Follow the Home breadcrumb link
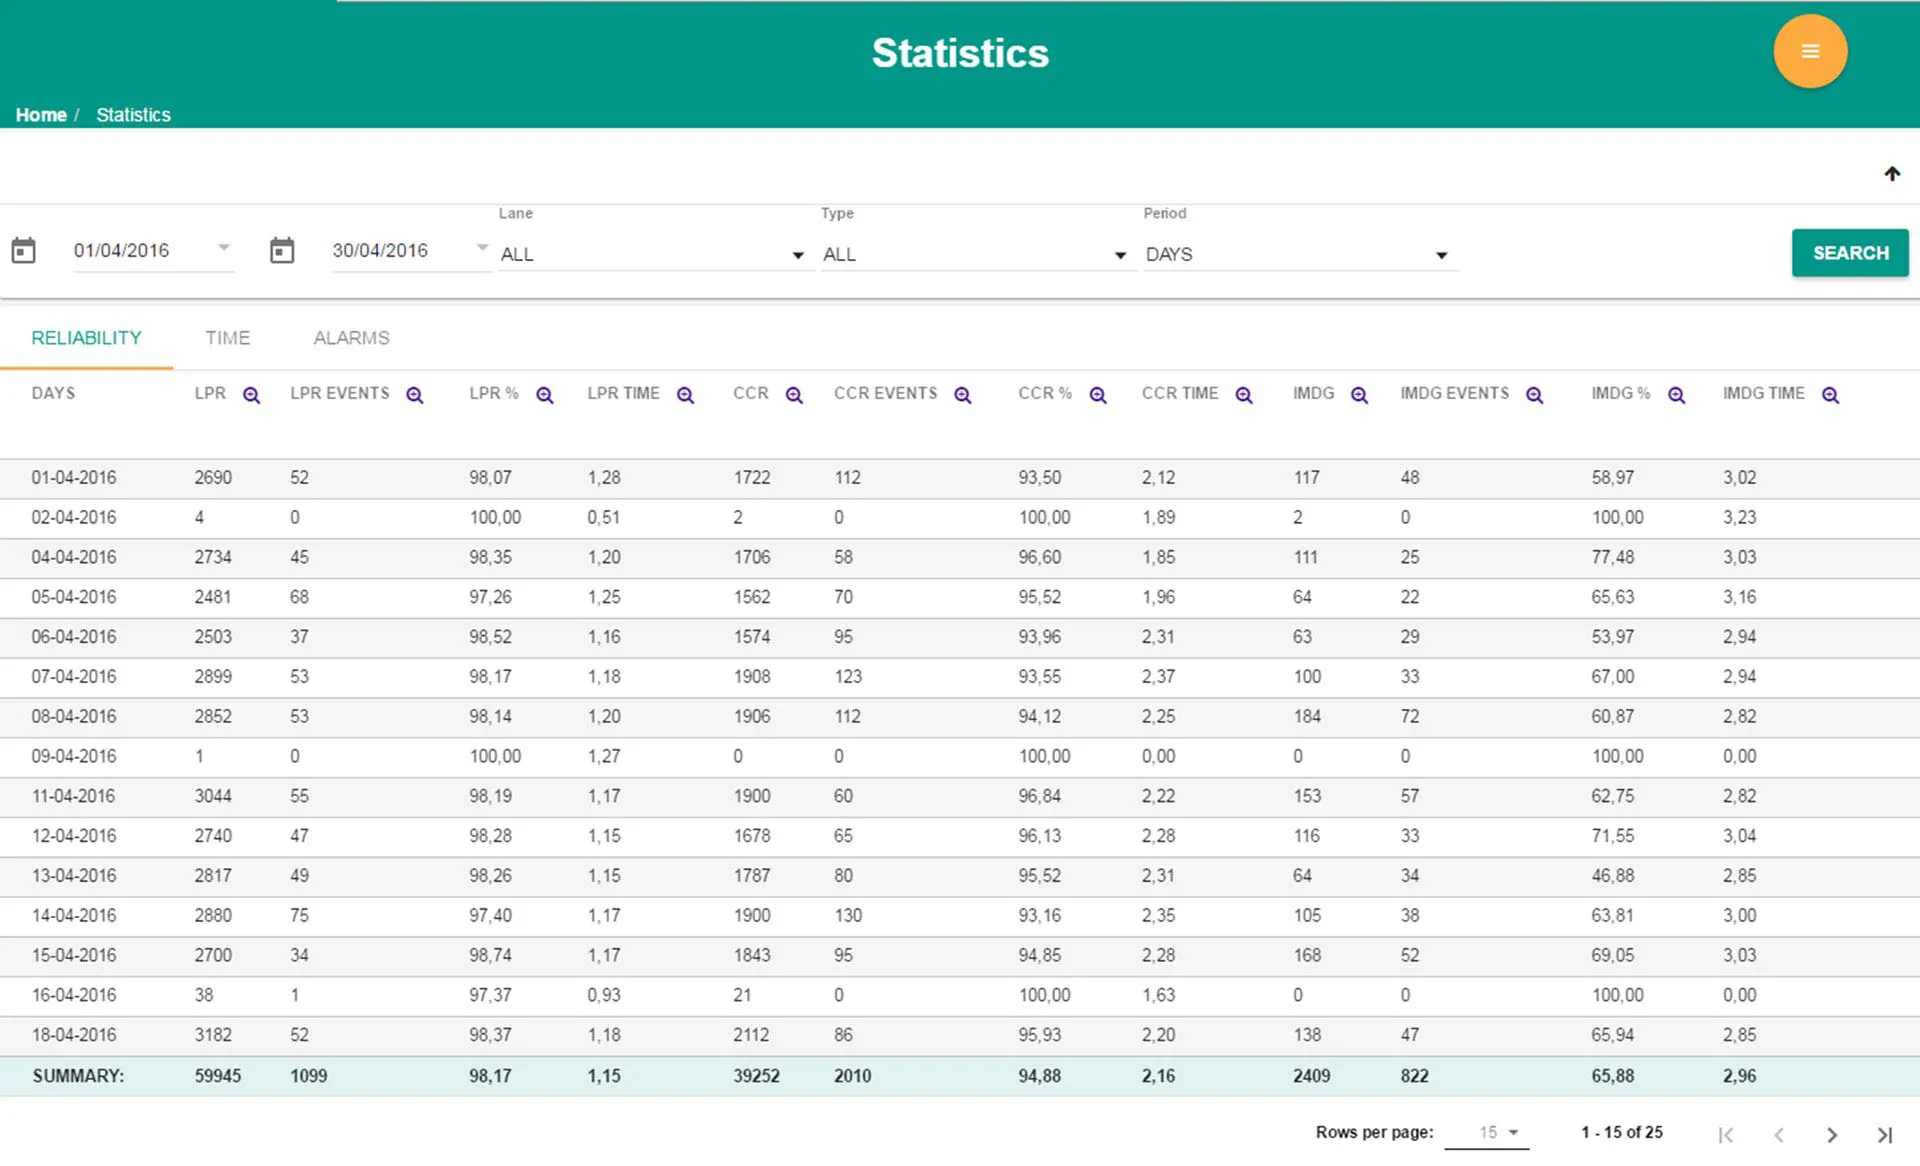 41,115
